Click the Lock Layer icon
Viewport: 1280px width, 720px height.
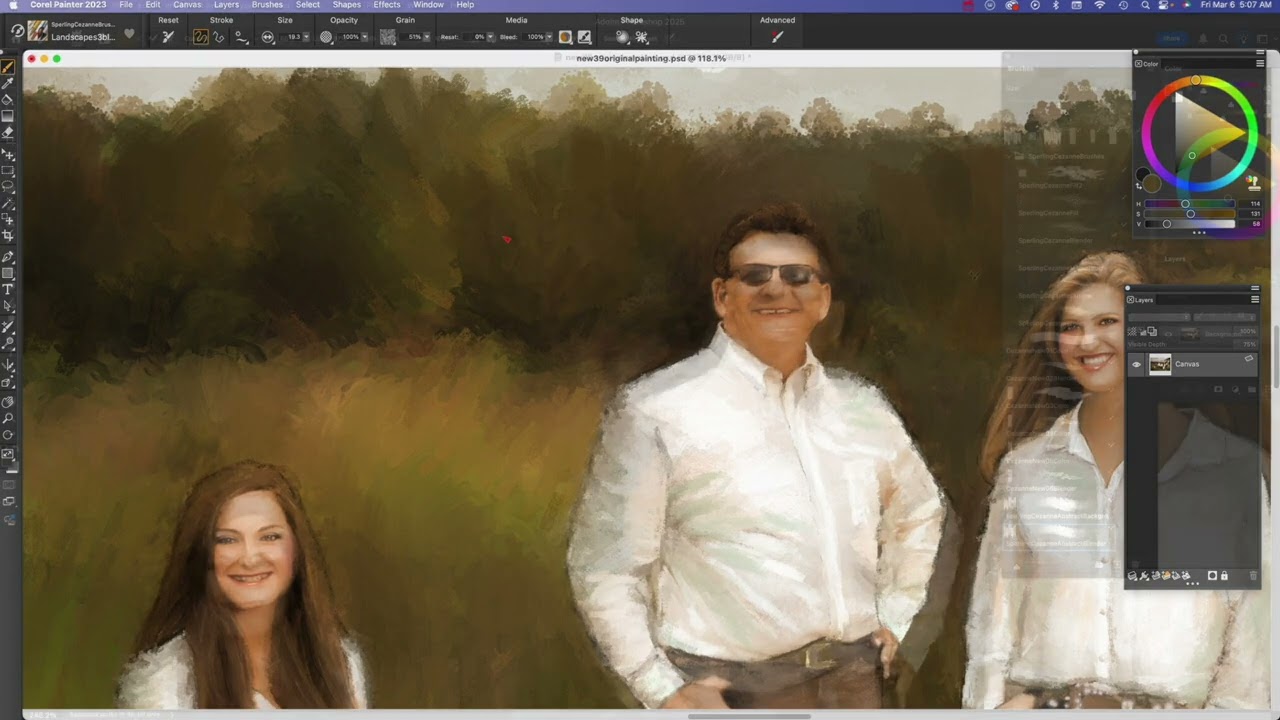tap(1224, 576)
